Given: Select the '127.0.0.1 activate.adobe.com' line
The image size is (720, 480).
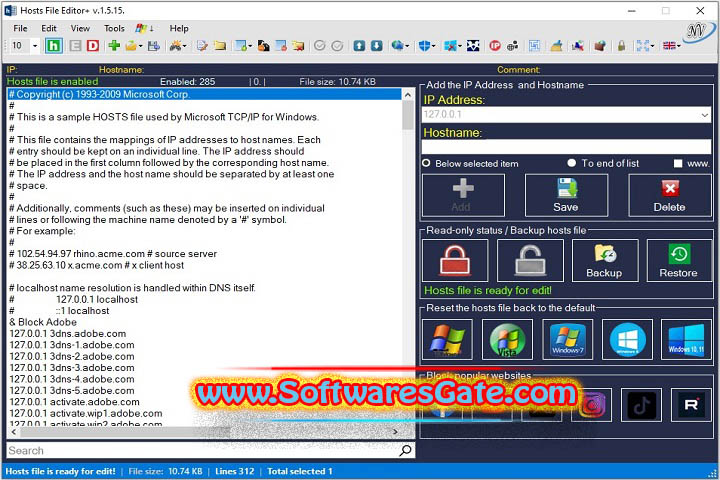Looking at the screenshot, I should (204, 402).
